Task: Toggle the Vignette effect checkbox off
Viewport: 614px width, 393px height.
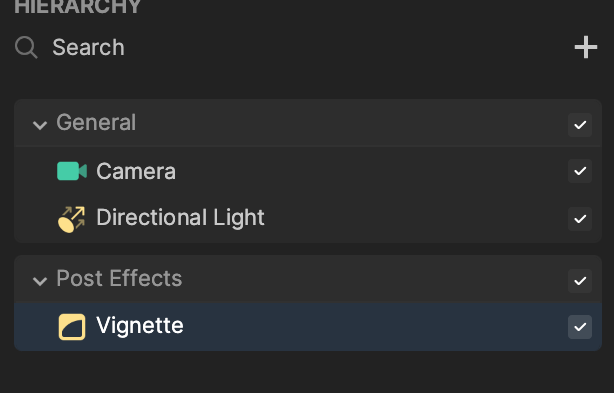Action: tap(580, 327)
